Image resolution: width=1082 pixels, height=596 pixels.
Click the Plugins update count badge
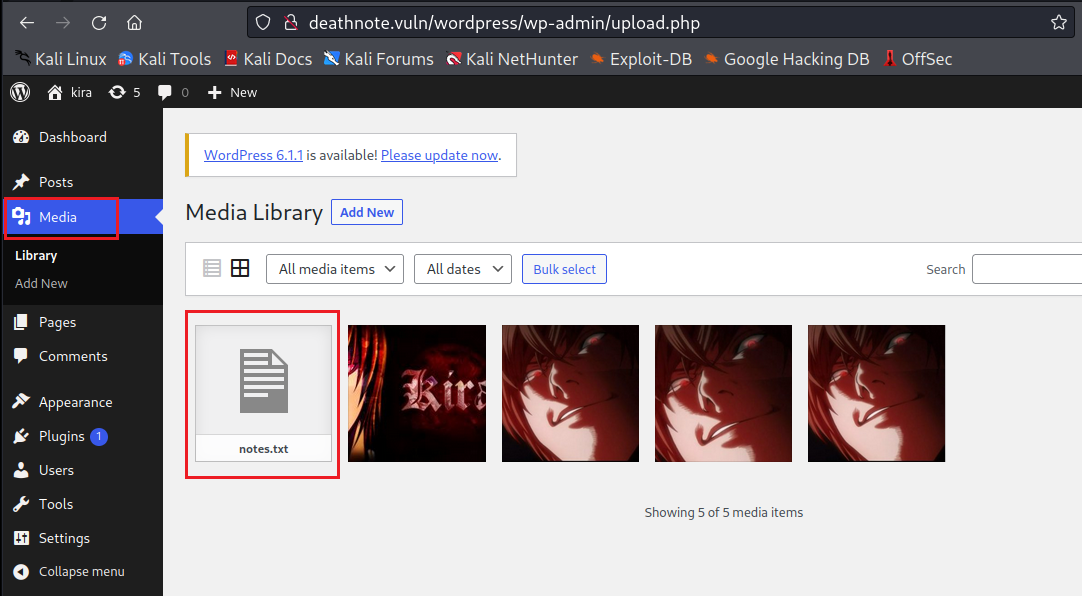coord(99,437)
